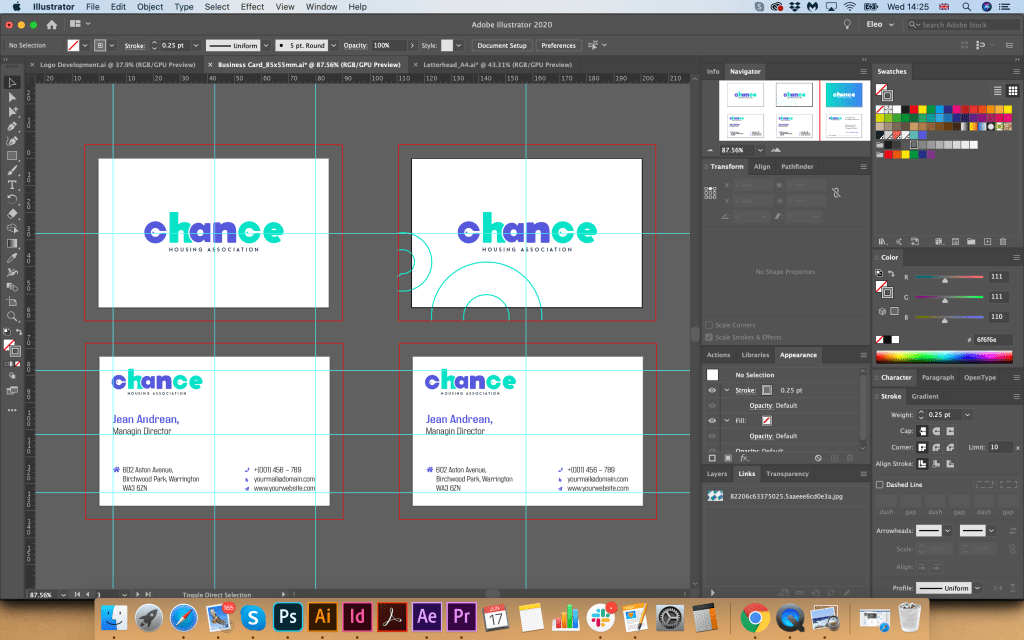Click the Preferences button
The image size is (1024, 640).
click(558, 45)
